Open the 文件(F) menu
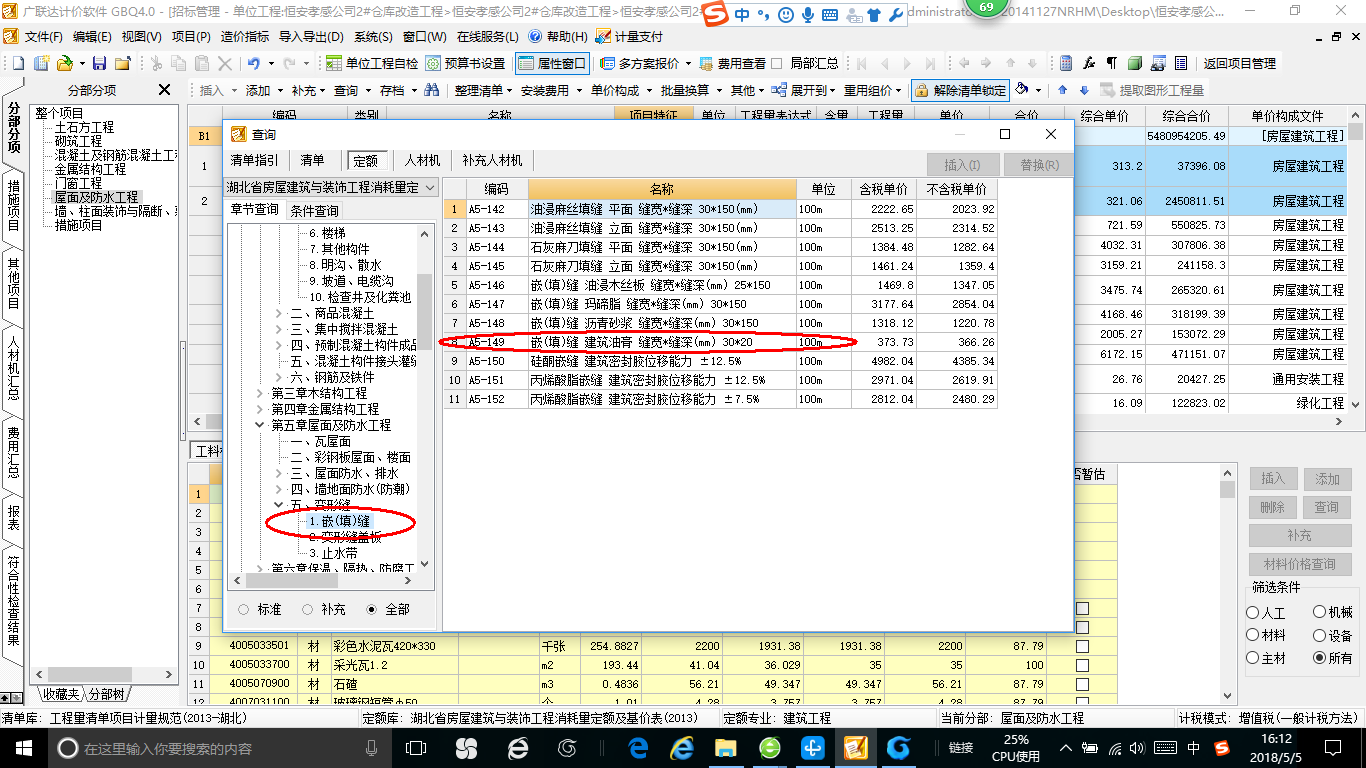 [x=43, y=36]
